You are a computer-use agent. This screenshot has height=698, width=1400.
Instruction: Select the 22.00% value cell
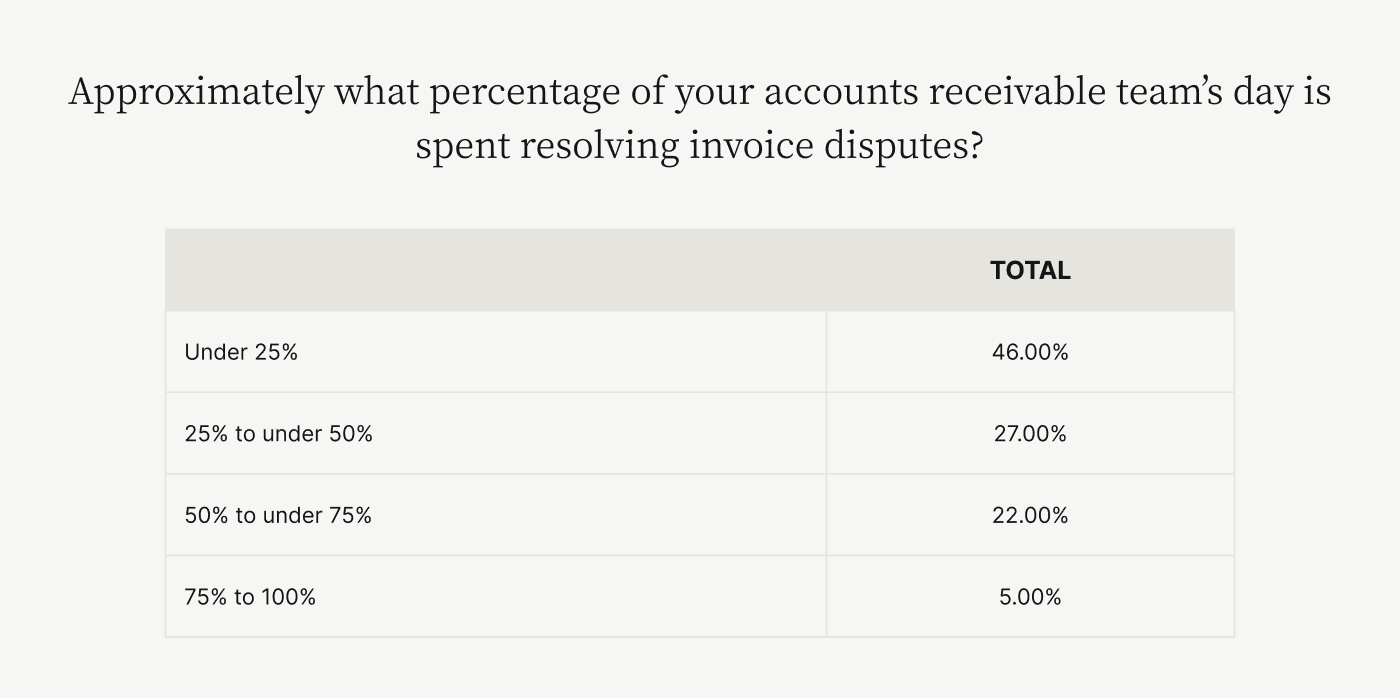[1030, 515]
